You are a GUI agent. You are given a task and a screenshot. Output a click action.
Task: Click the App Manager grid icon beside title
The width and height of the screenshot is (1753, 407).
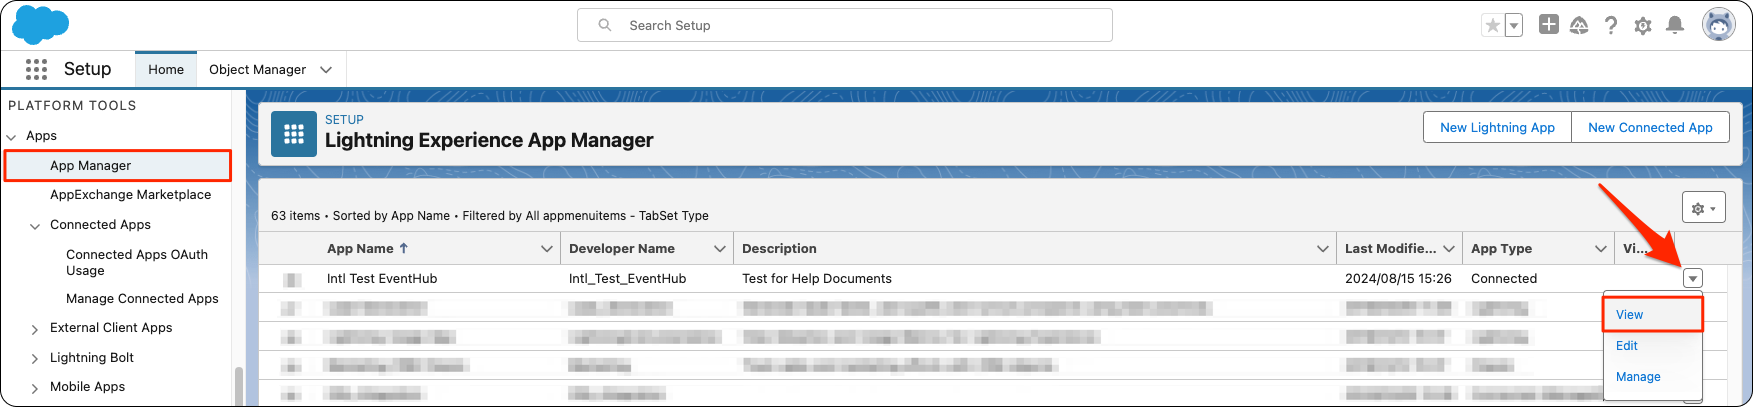294,134
